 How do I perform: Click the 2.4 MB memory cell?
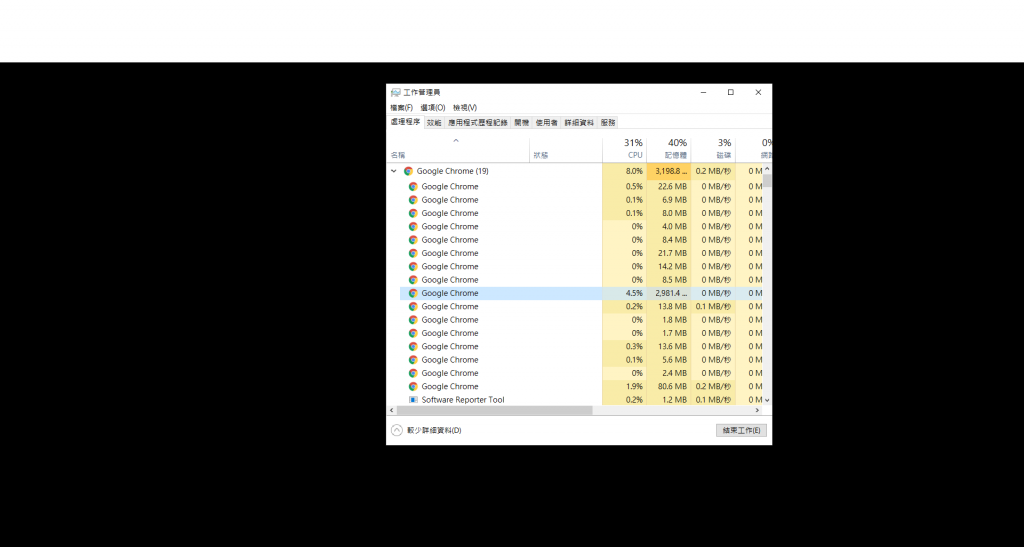669,373
